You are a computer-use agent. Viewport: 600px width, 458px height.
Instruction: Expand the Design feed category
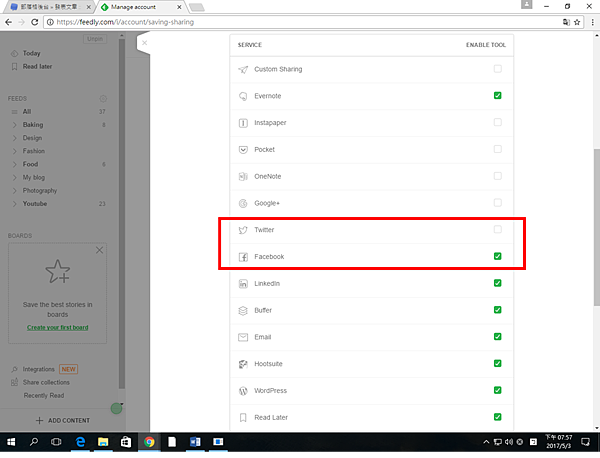[x=15, y=138]
